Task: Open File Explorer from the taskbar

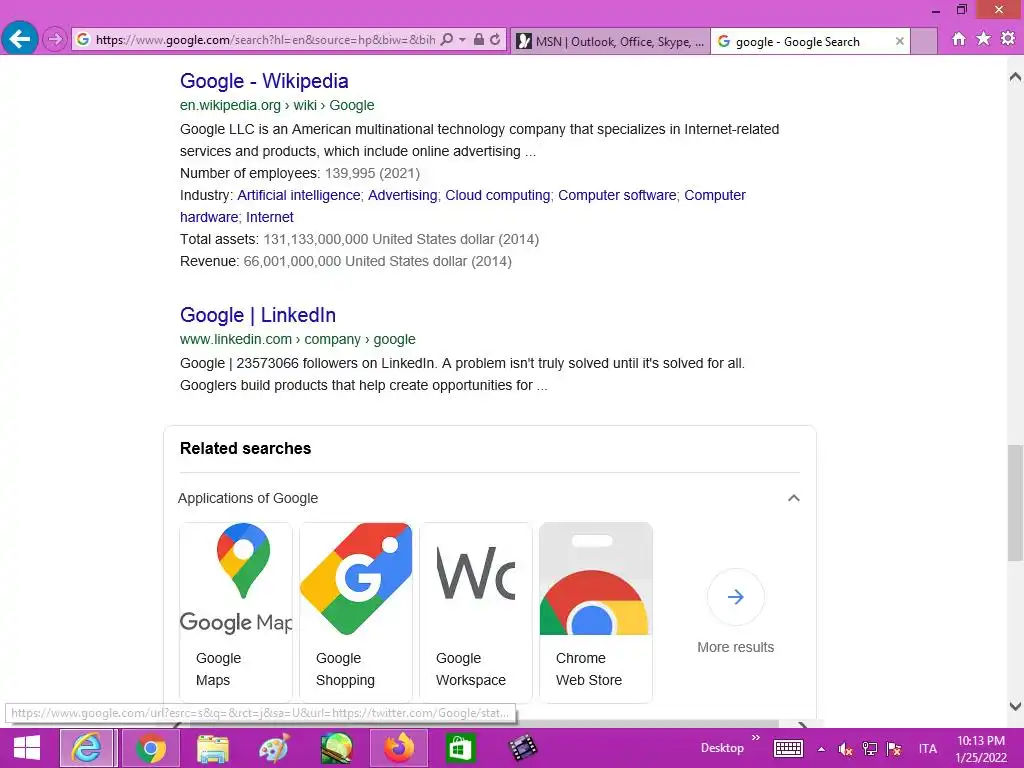Action: (213, 748)
